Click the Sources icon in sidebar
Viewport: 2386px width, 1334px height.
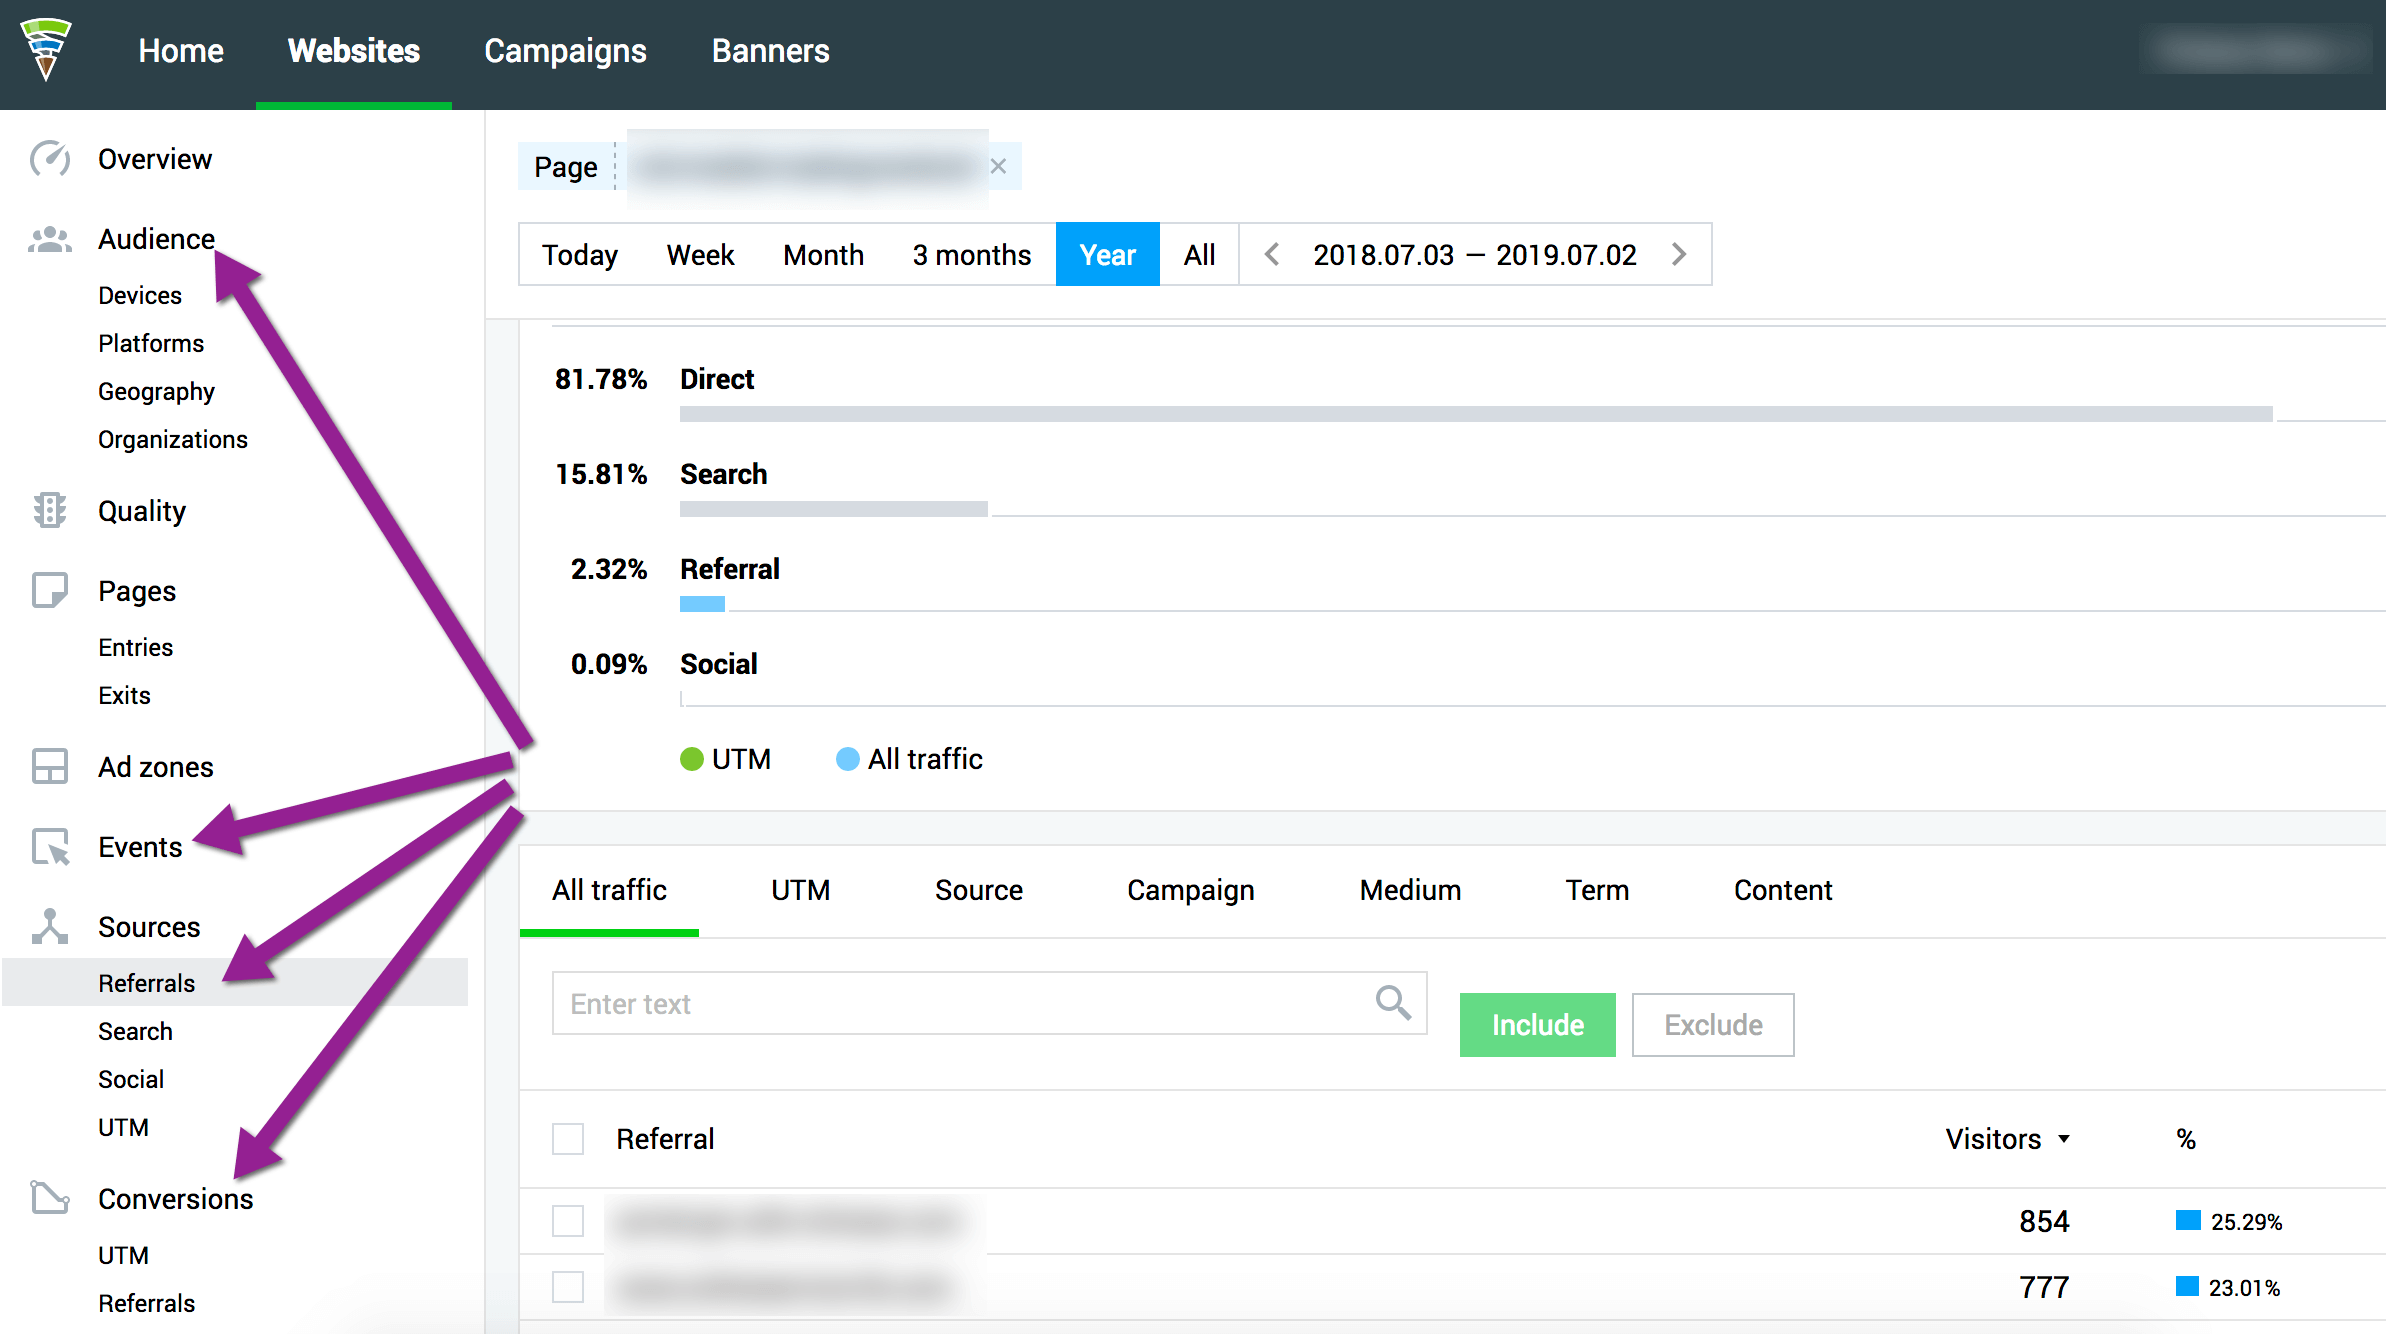(49, 926)
